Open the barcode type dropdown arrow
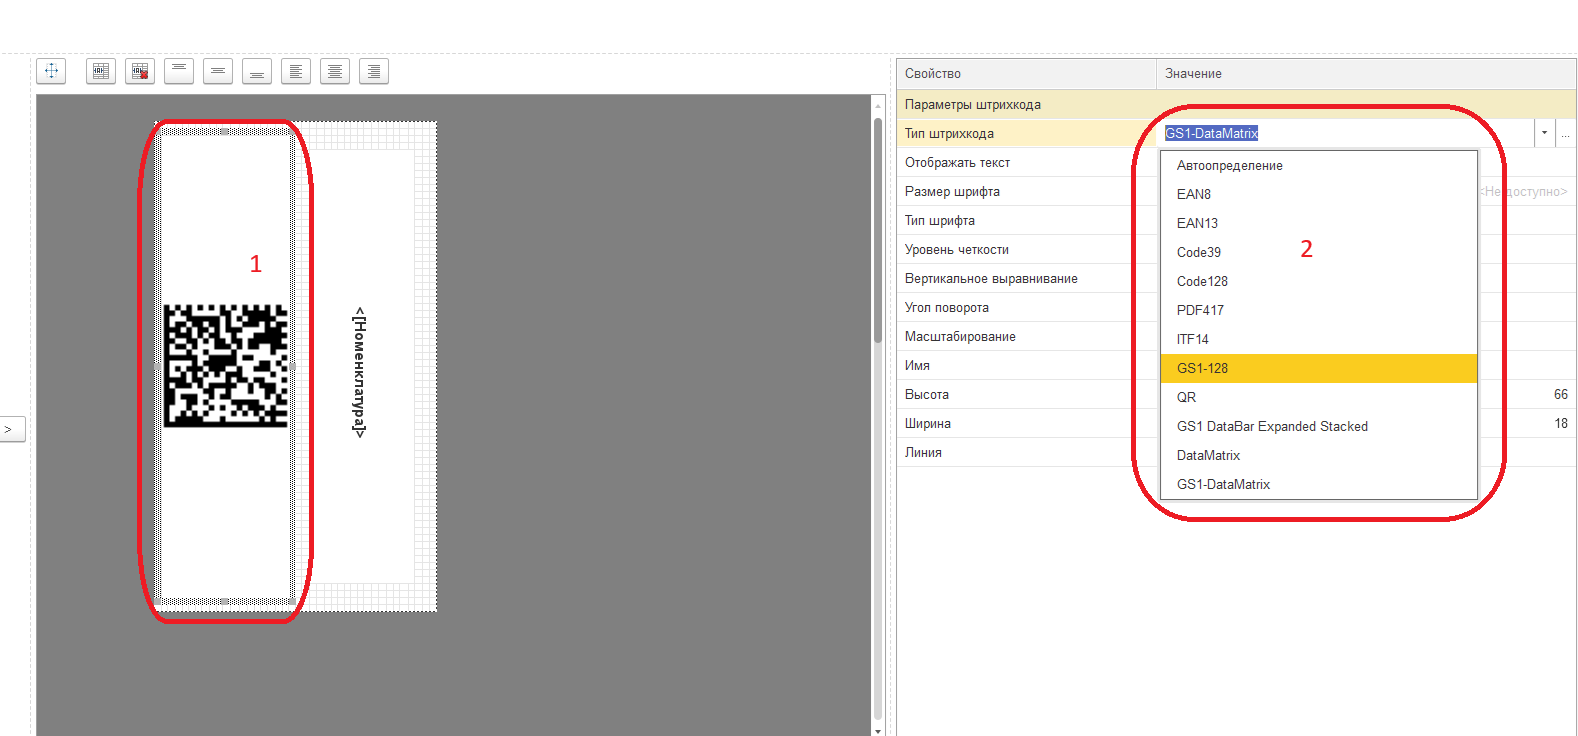Image resolution: width=1578 pixels, height=736 pixels. pyautogui.click(x=1545, y=133)
